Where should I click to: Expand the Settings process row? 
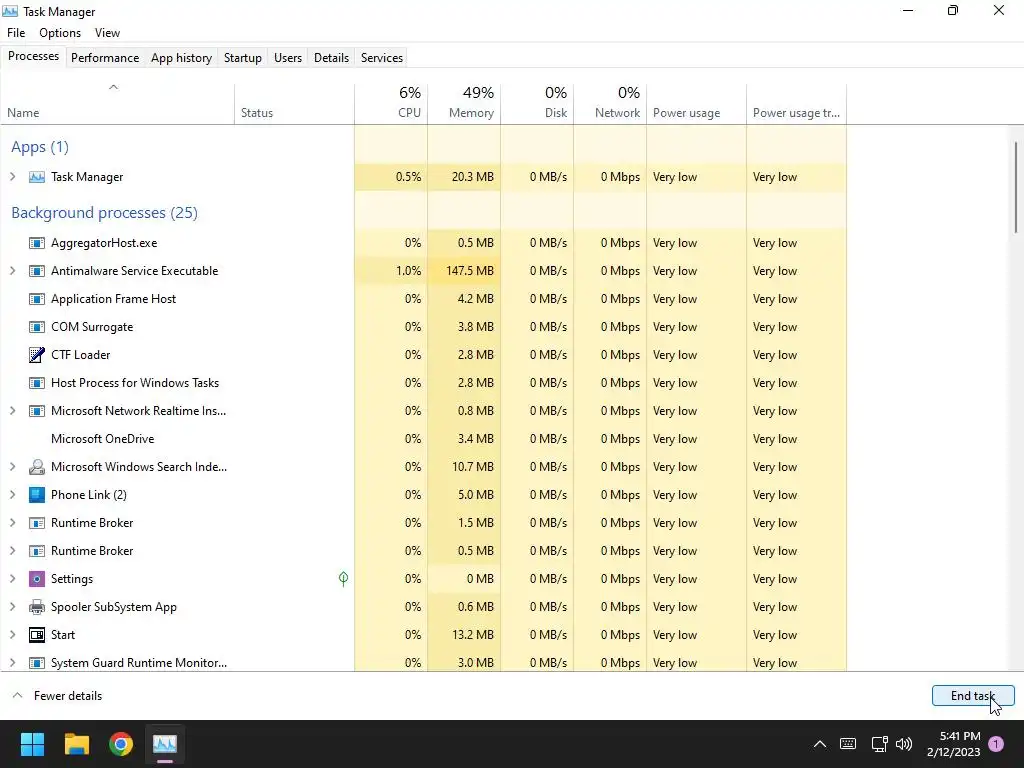[x=12, y=579]
